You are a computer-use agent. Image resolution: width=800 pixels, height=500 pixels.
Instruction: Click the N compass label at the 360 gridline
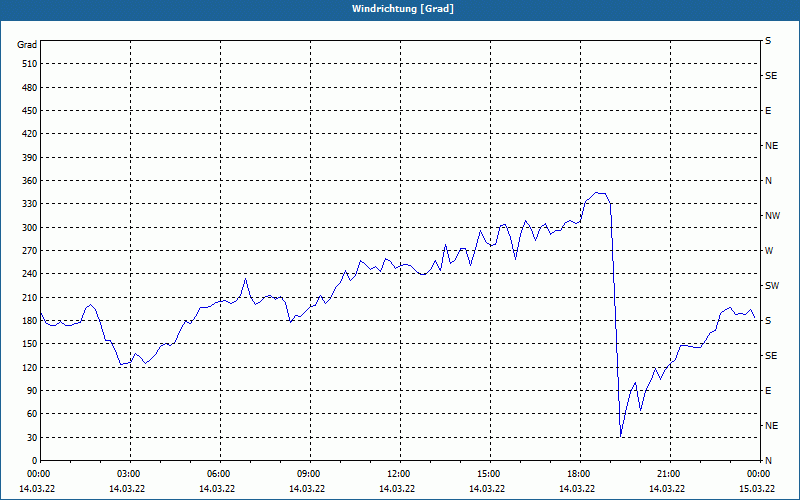768,181
